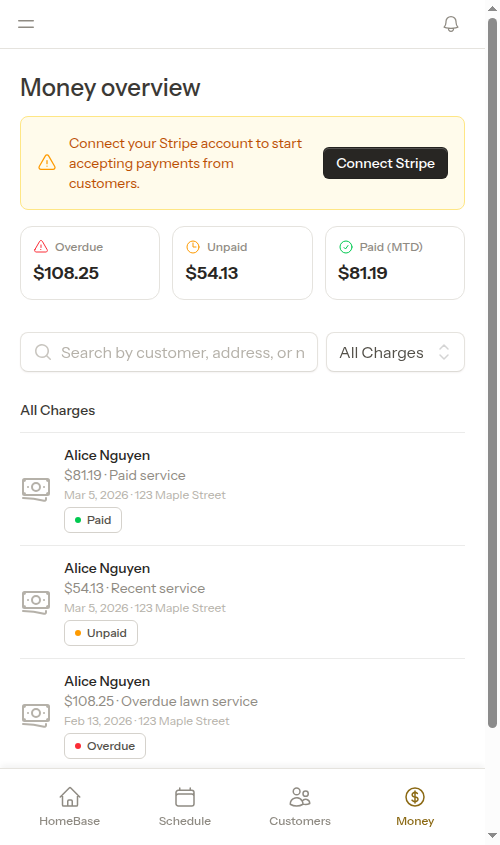This screenshot has height=845, width=500.
Task: Click the $81.19 · Paid service text
Action: pyautogui.click(x=125, y=475)
